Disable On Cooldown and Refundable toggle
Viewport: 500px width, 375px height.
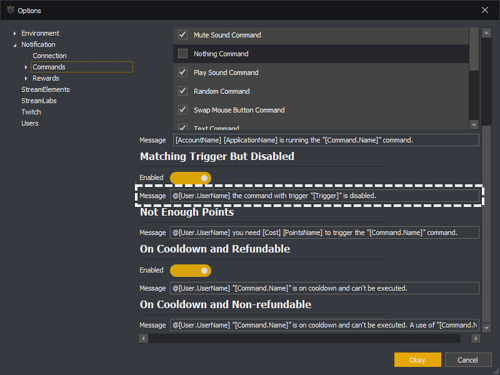(x=191, y=270)
